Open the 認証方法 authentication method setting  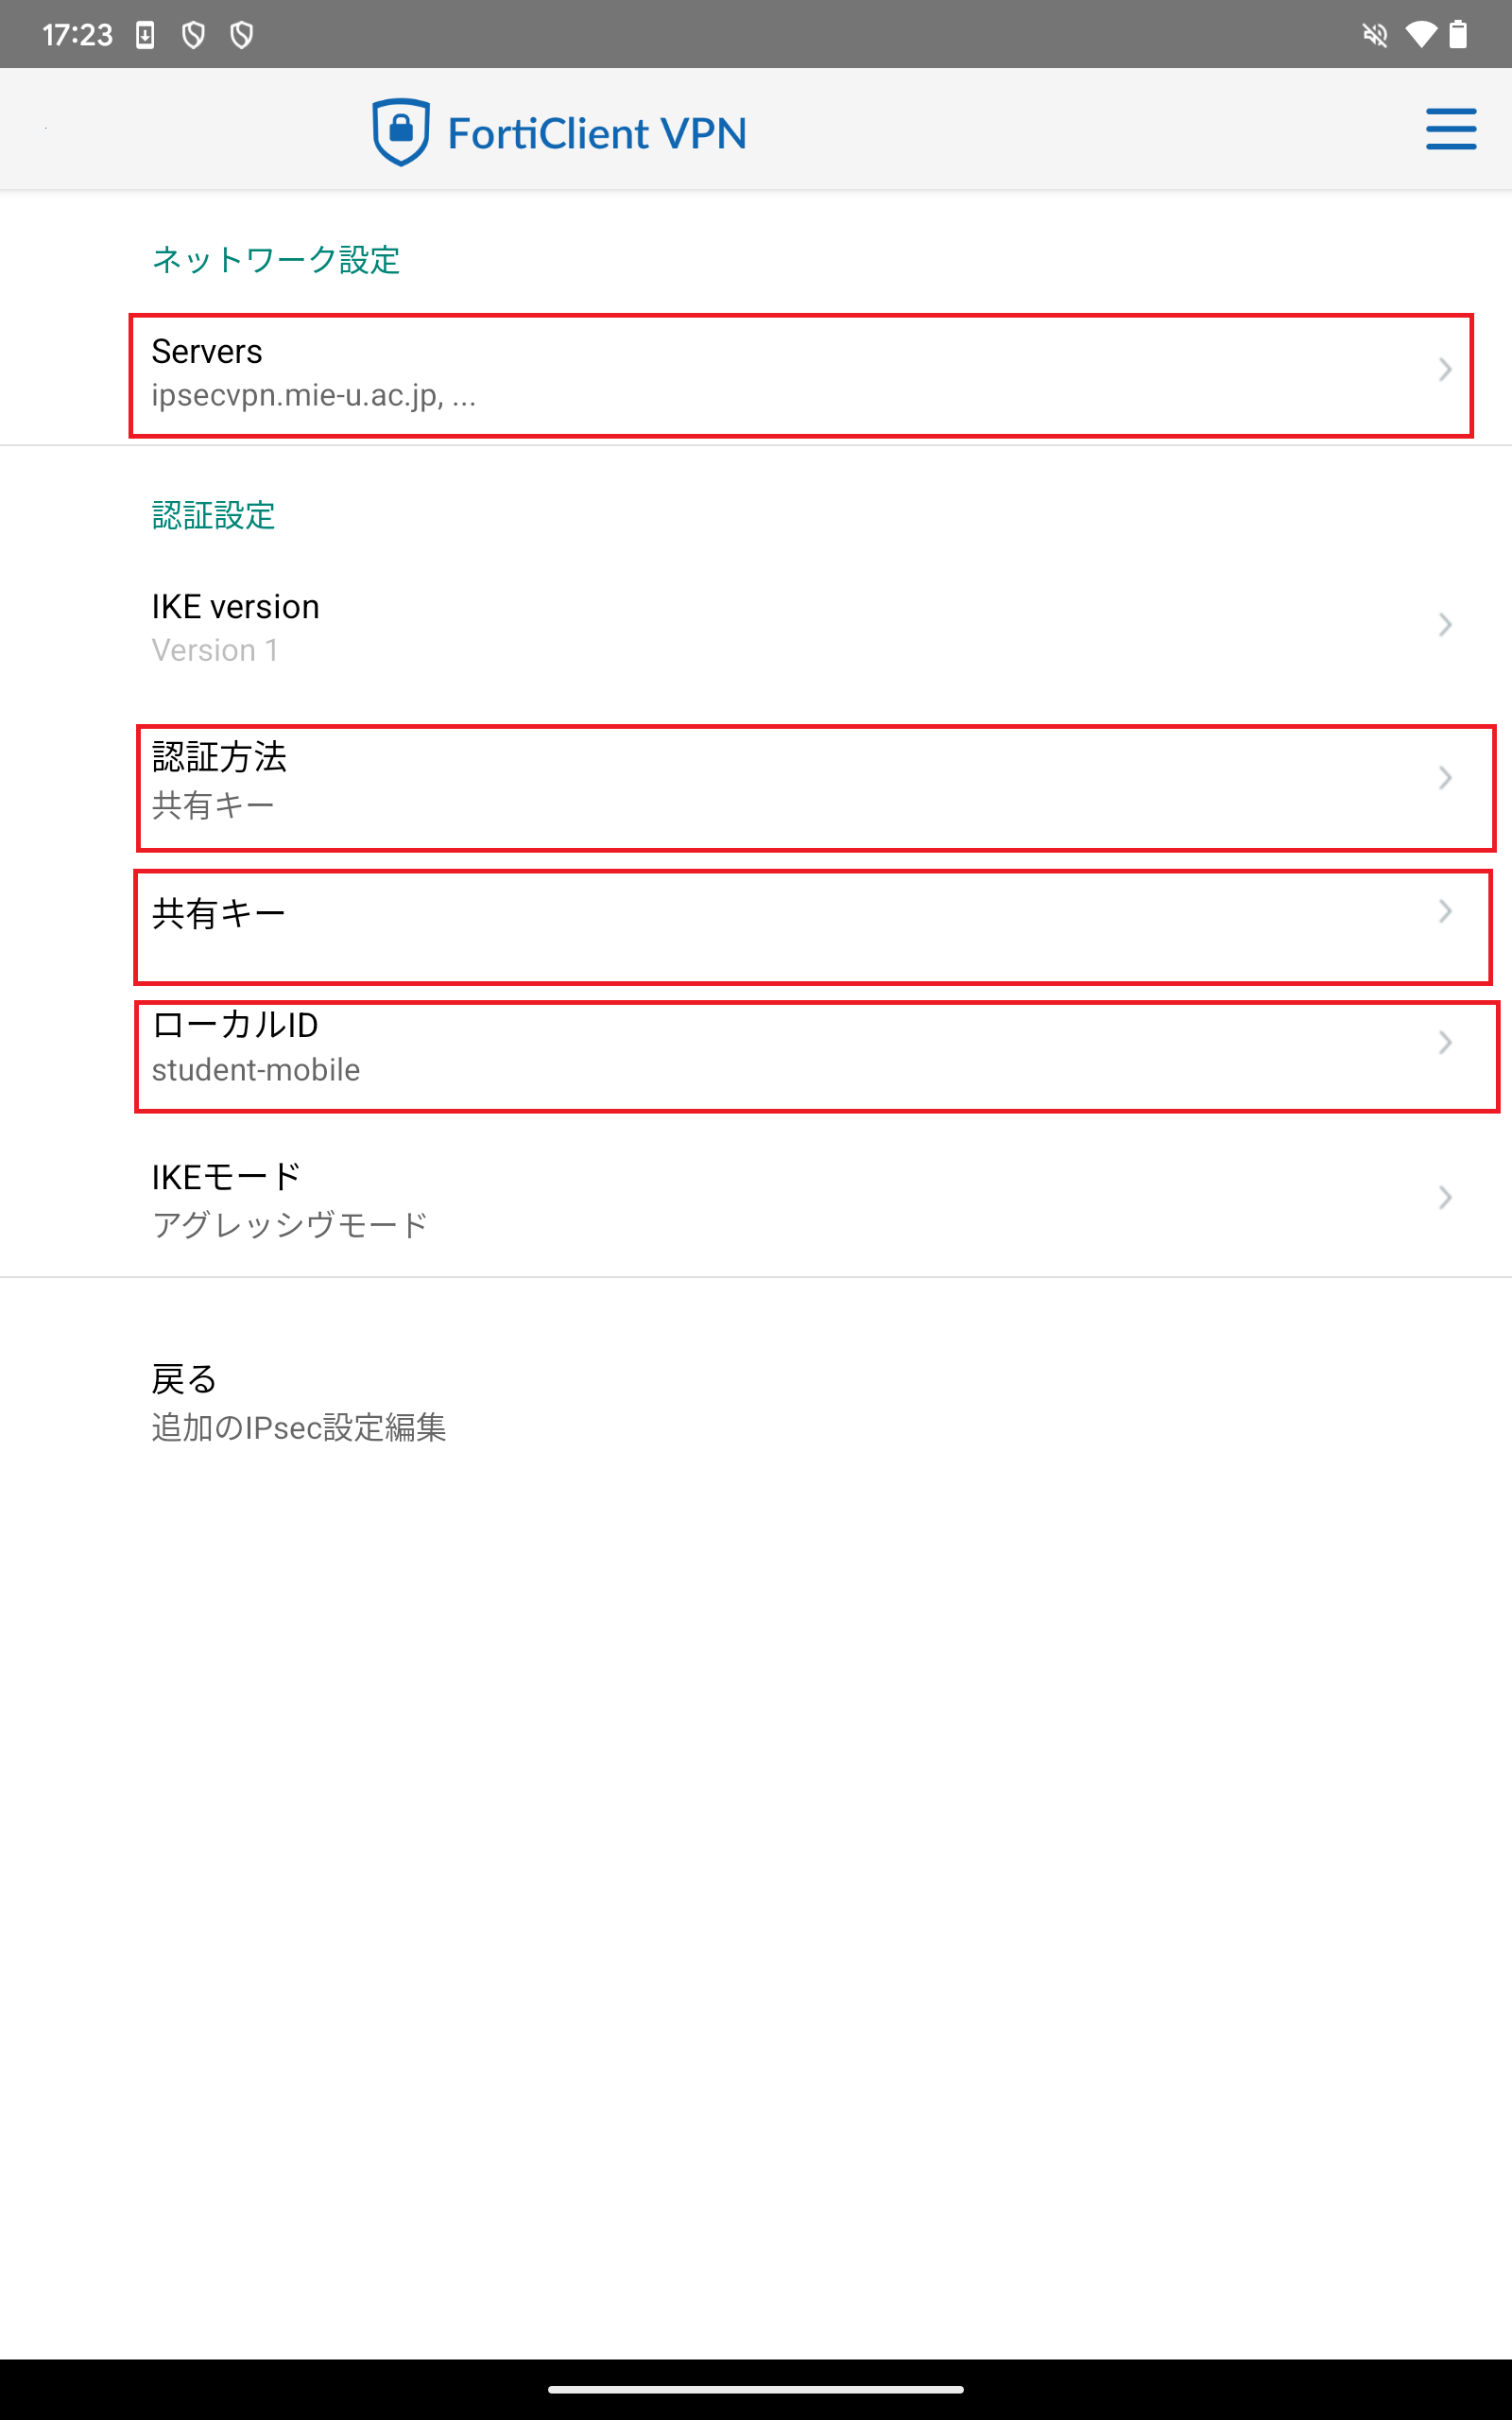pyautogui.click(x=220, y=757)
